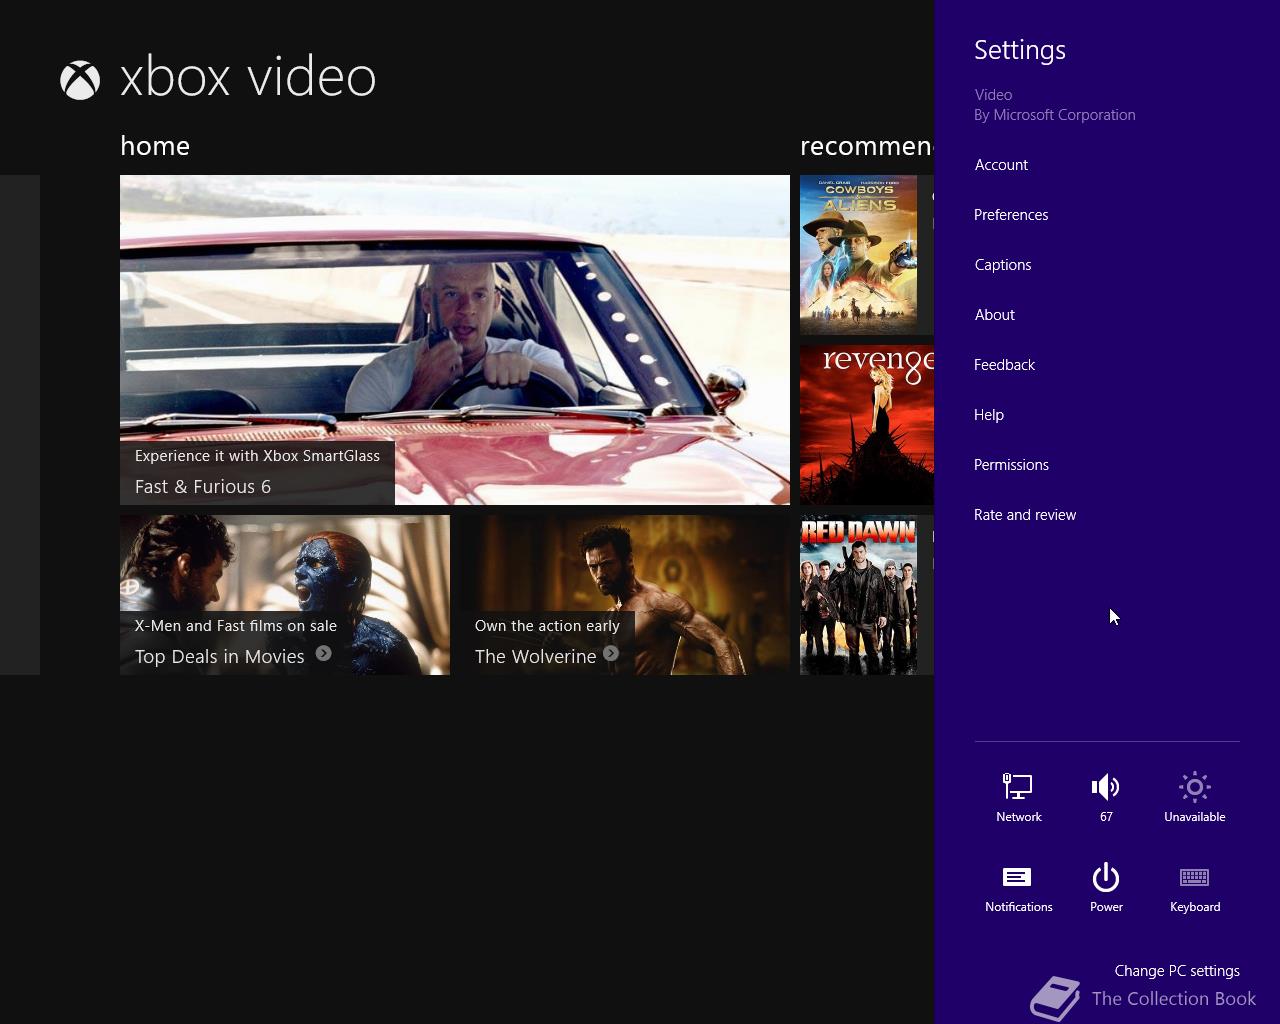Image resolution: width=1280 pixels, height=1024 pixels.
Task: Click 'Experience it with Xbox SmartGlass' caption
Action: tap(257, 456)
